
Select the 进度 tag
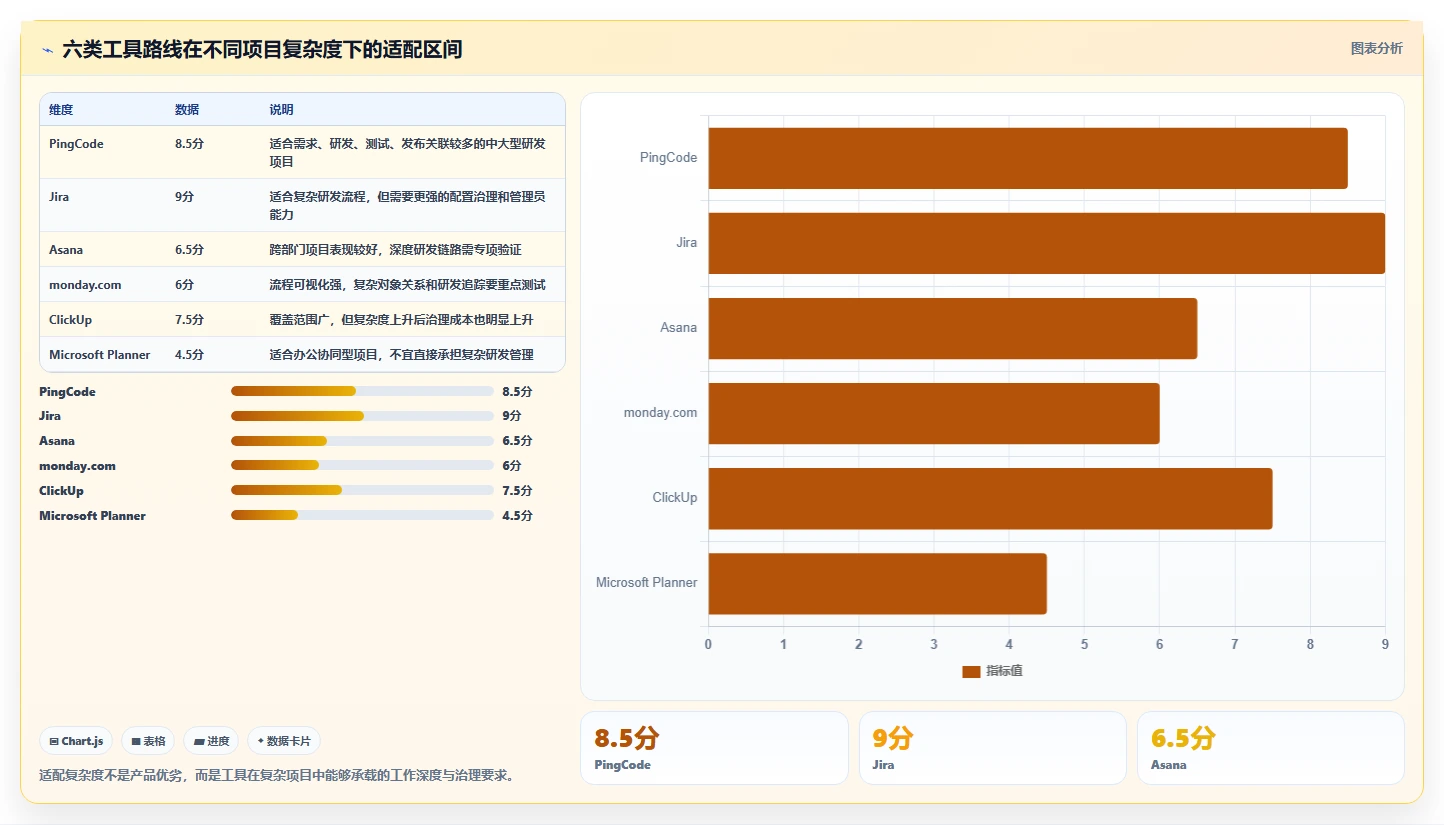tap(211, 741)
